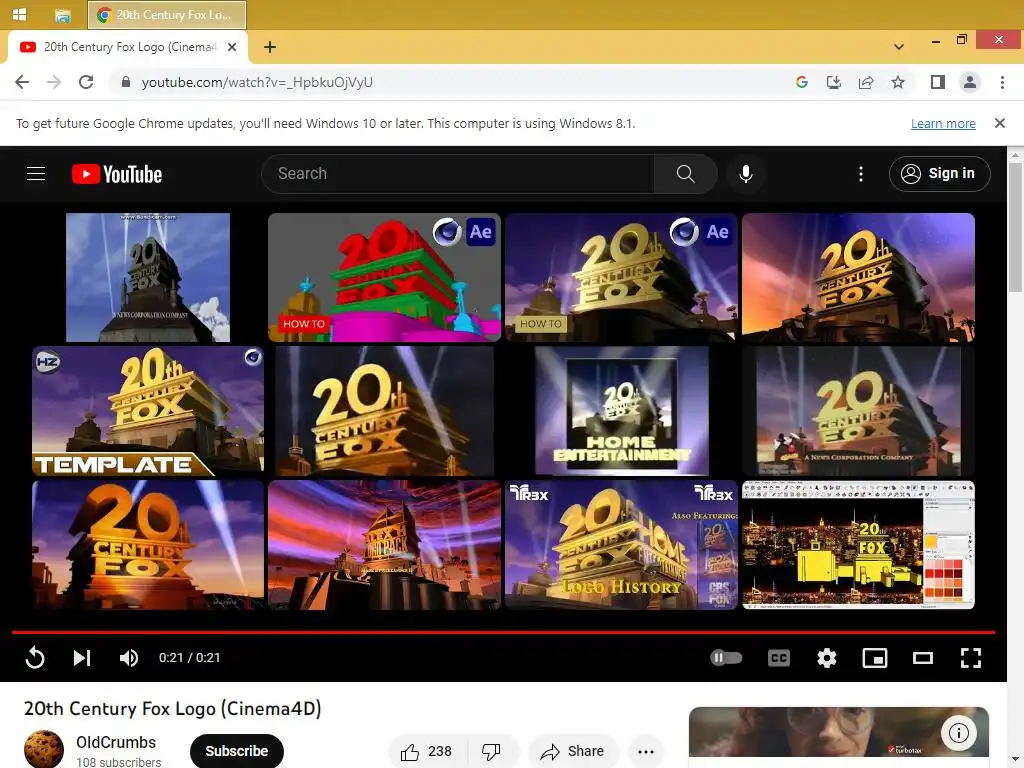The image size is (1024, 768).
Task: Enter full screen mode
Action: point(971,658)
